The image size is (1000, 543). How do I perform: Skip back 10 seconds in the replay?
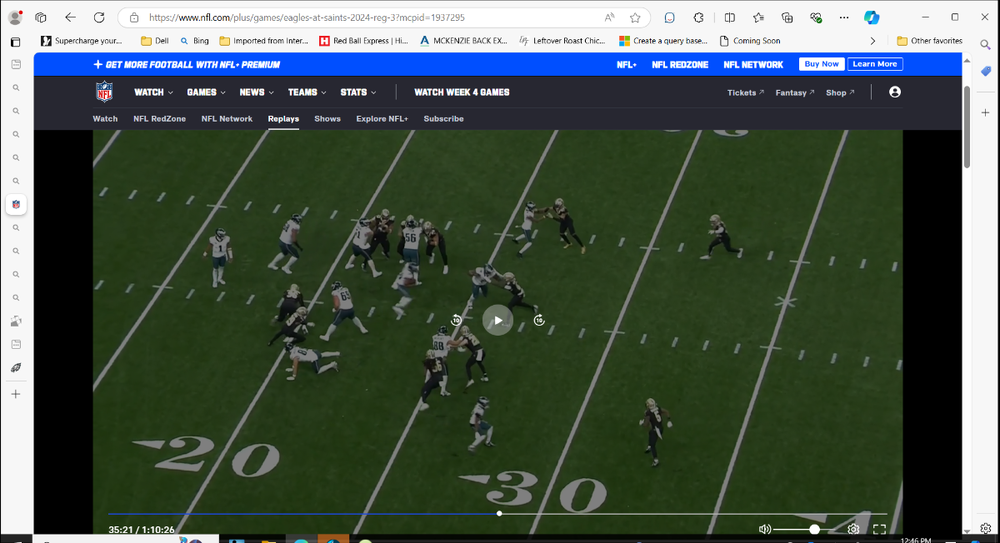[x=456, y=320]
